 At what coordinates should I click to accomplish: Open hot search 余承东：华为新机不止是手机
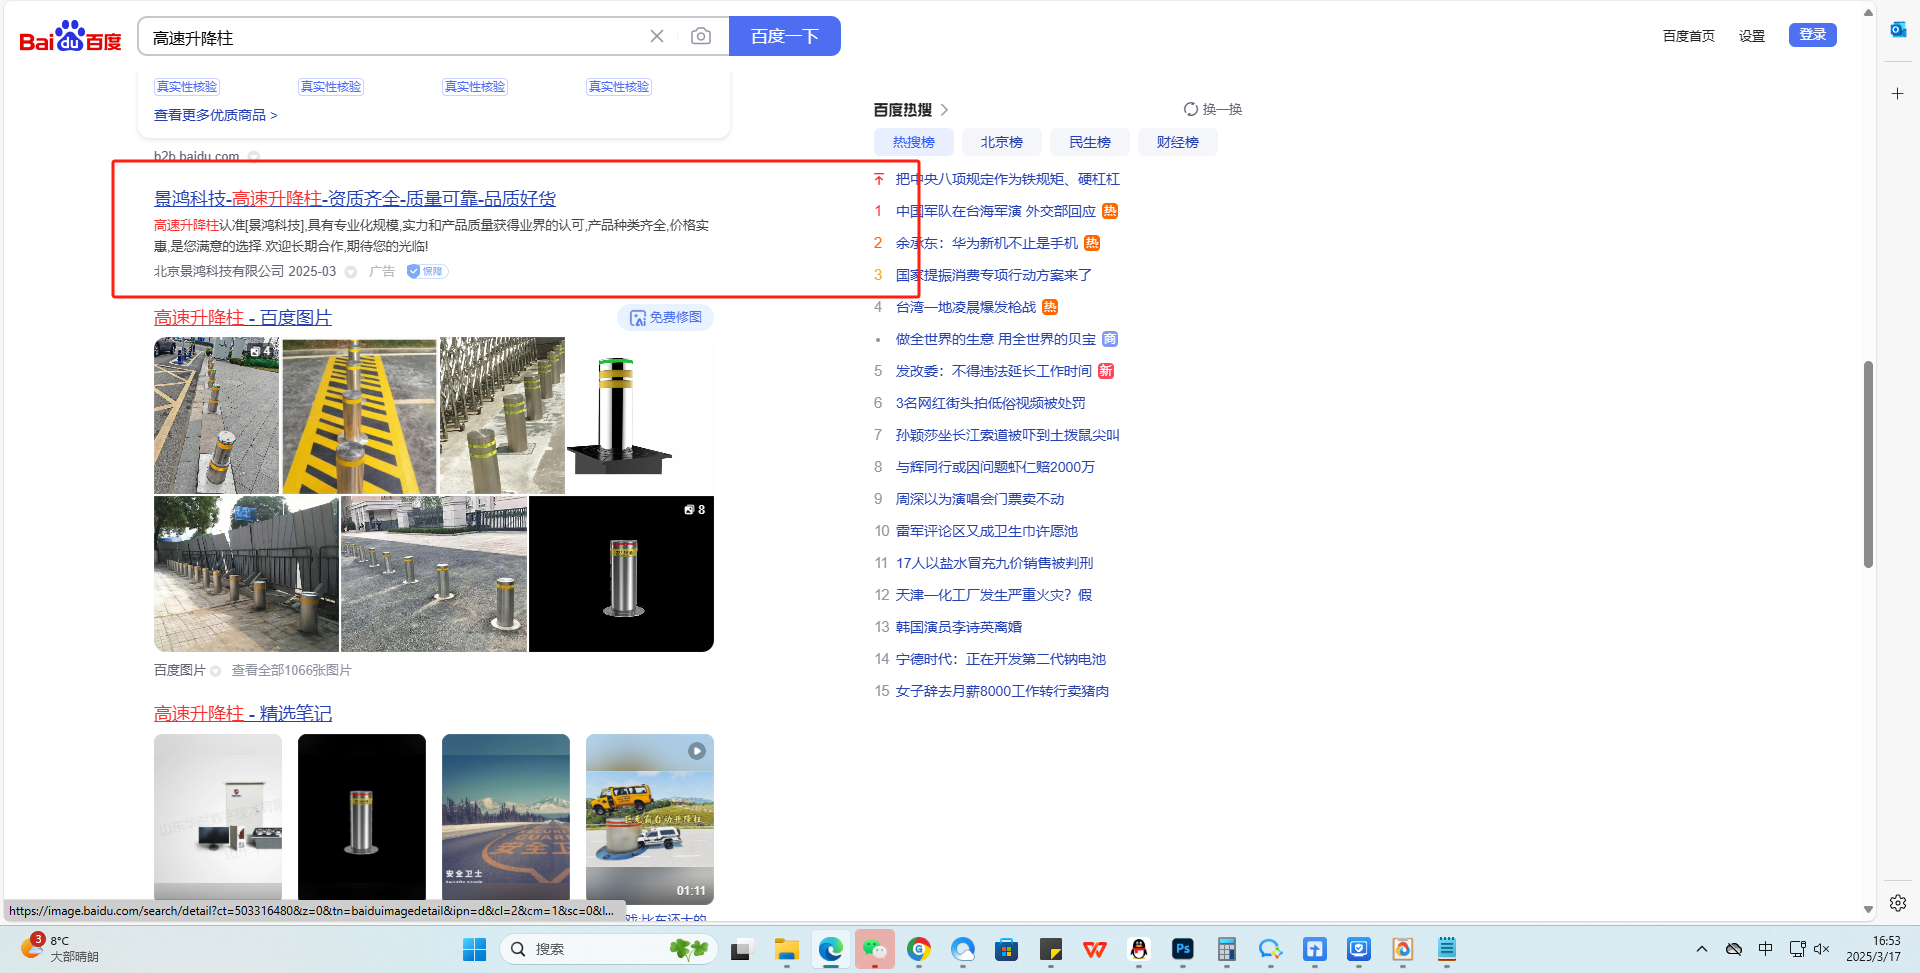tap(987, 243)
